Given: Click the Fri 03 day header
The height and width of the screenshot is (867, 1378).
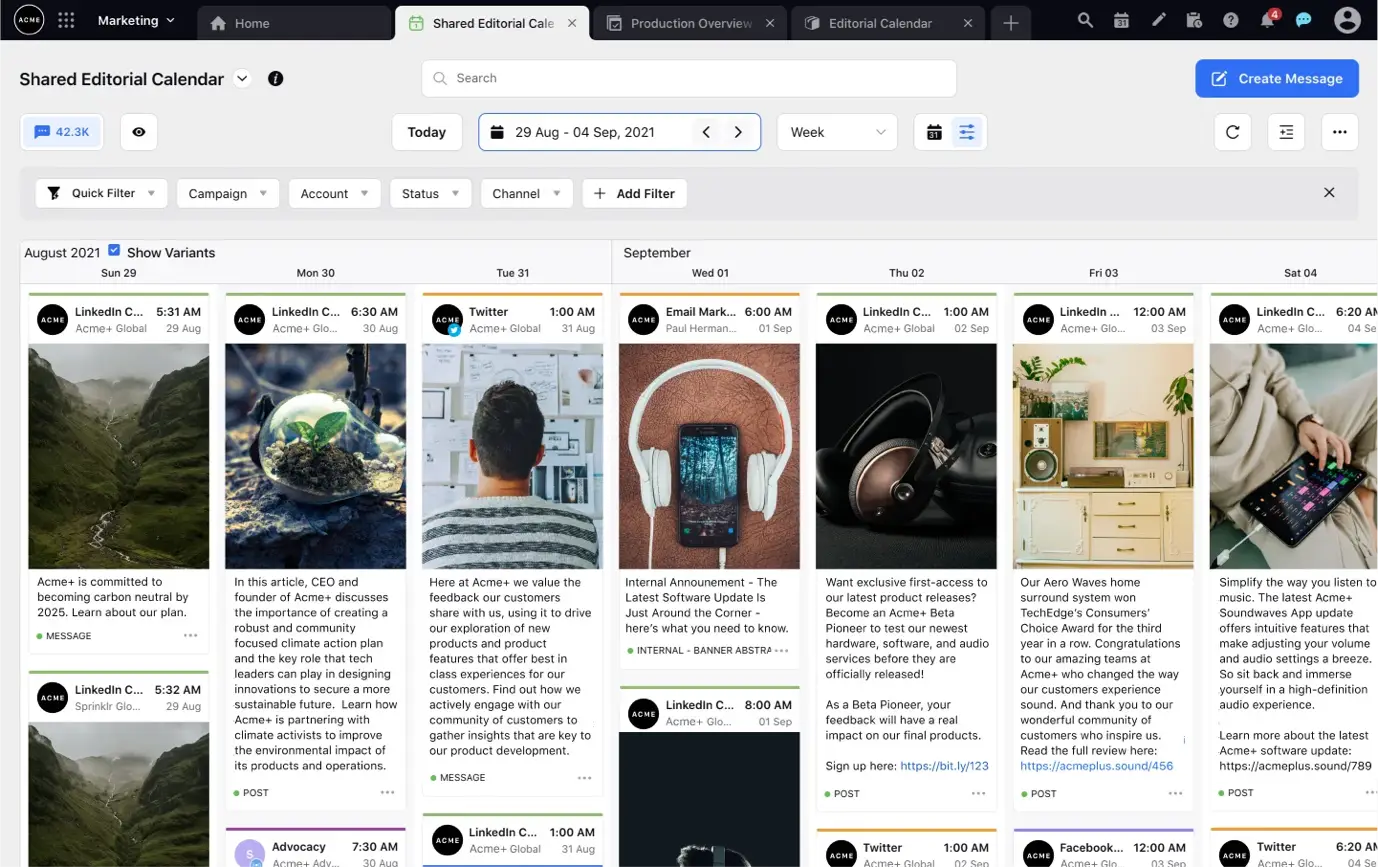Looking at the screenshot, I should click(x=1104, y=272).
